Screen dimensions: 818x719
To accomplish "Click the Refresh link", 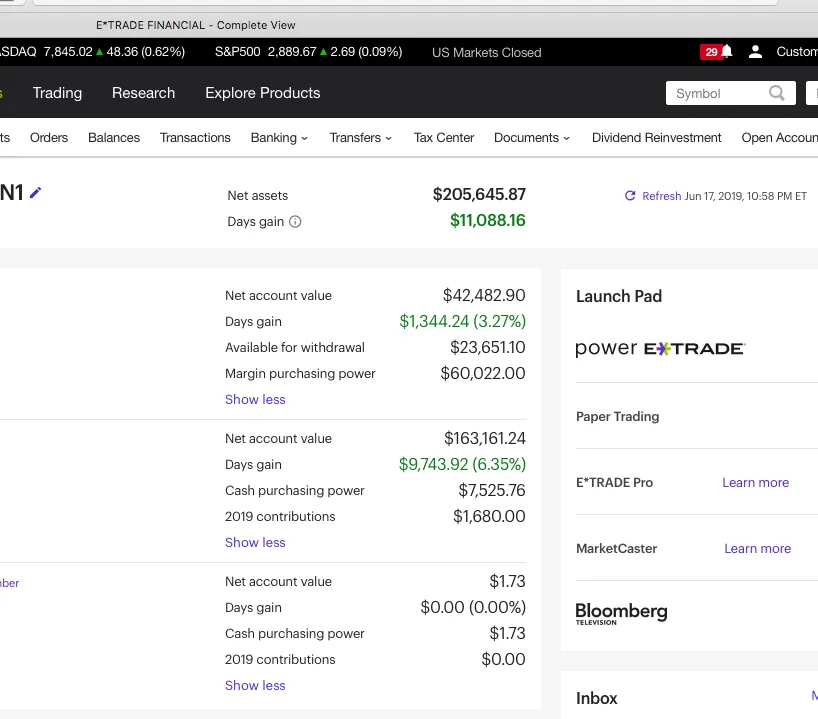I will (x=661, y=196).
